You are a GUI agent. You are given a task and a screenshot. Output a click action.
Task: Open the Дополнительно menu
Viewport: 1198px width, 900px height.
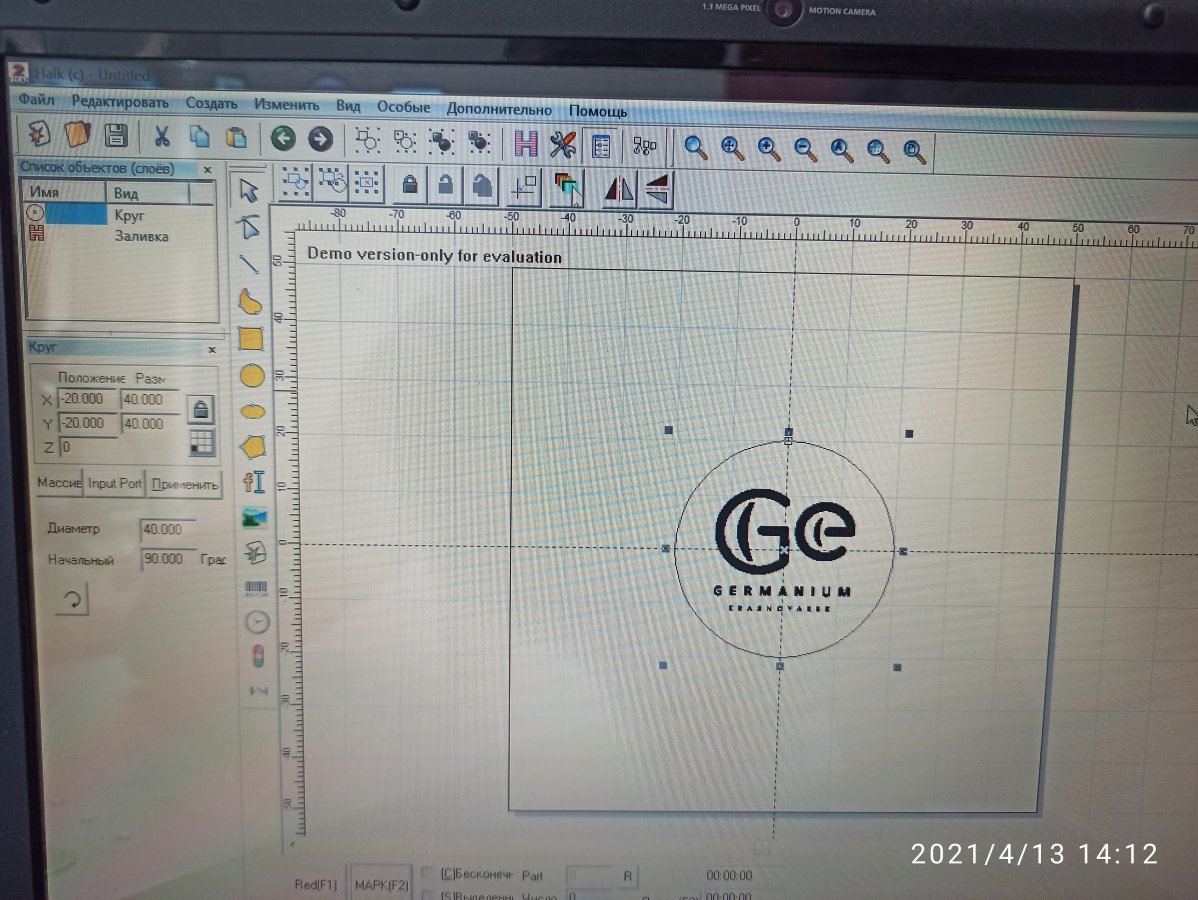point(499,109)
